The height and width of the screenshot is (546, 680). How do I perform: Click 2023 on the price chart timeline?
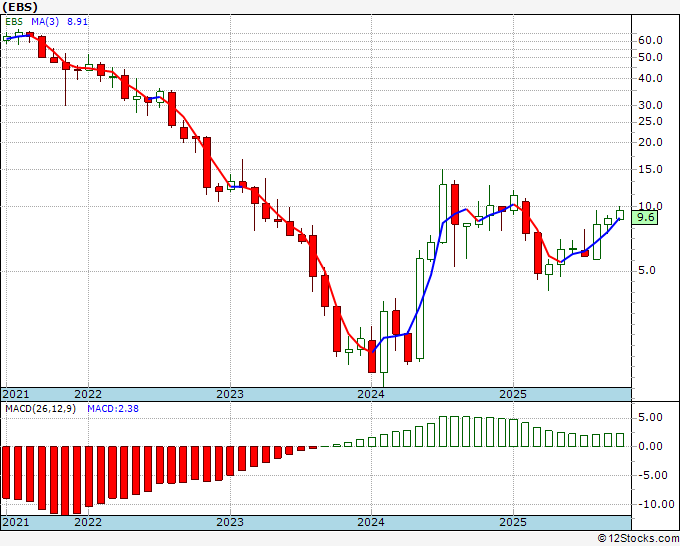(230, 394)
